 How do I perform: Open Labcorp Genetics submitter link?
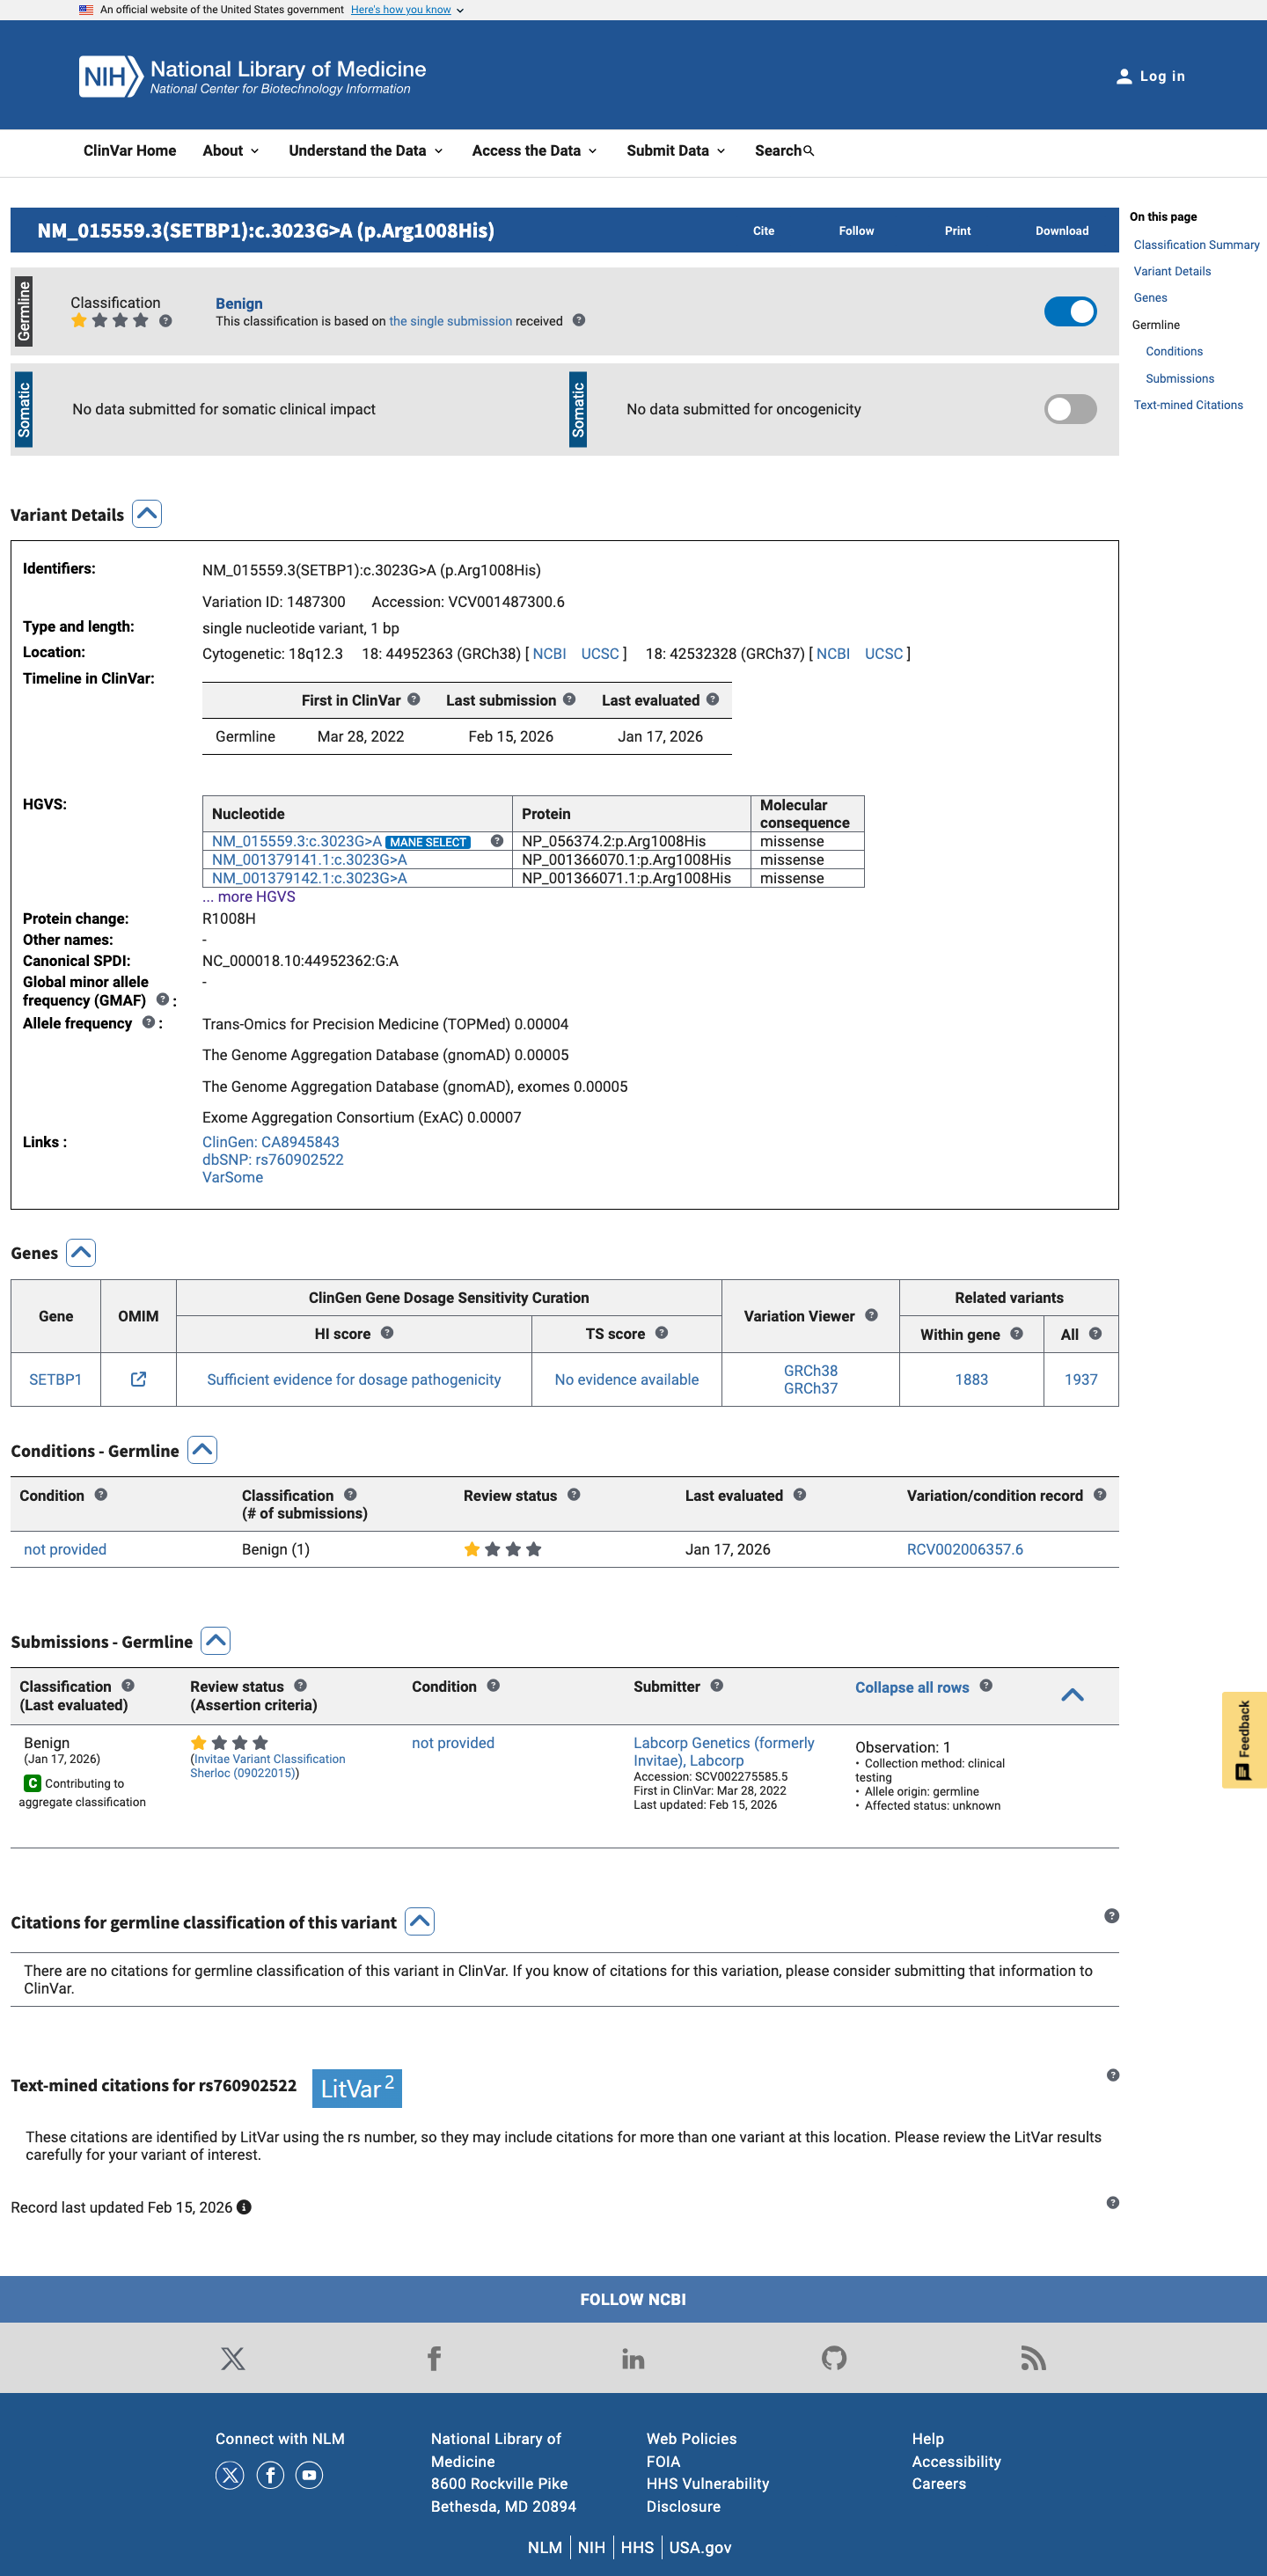click(x=724, y=1751)
